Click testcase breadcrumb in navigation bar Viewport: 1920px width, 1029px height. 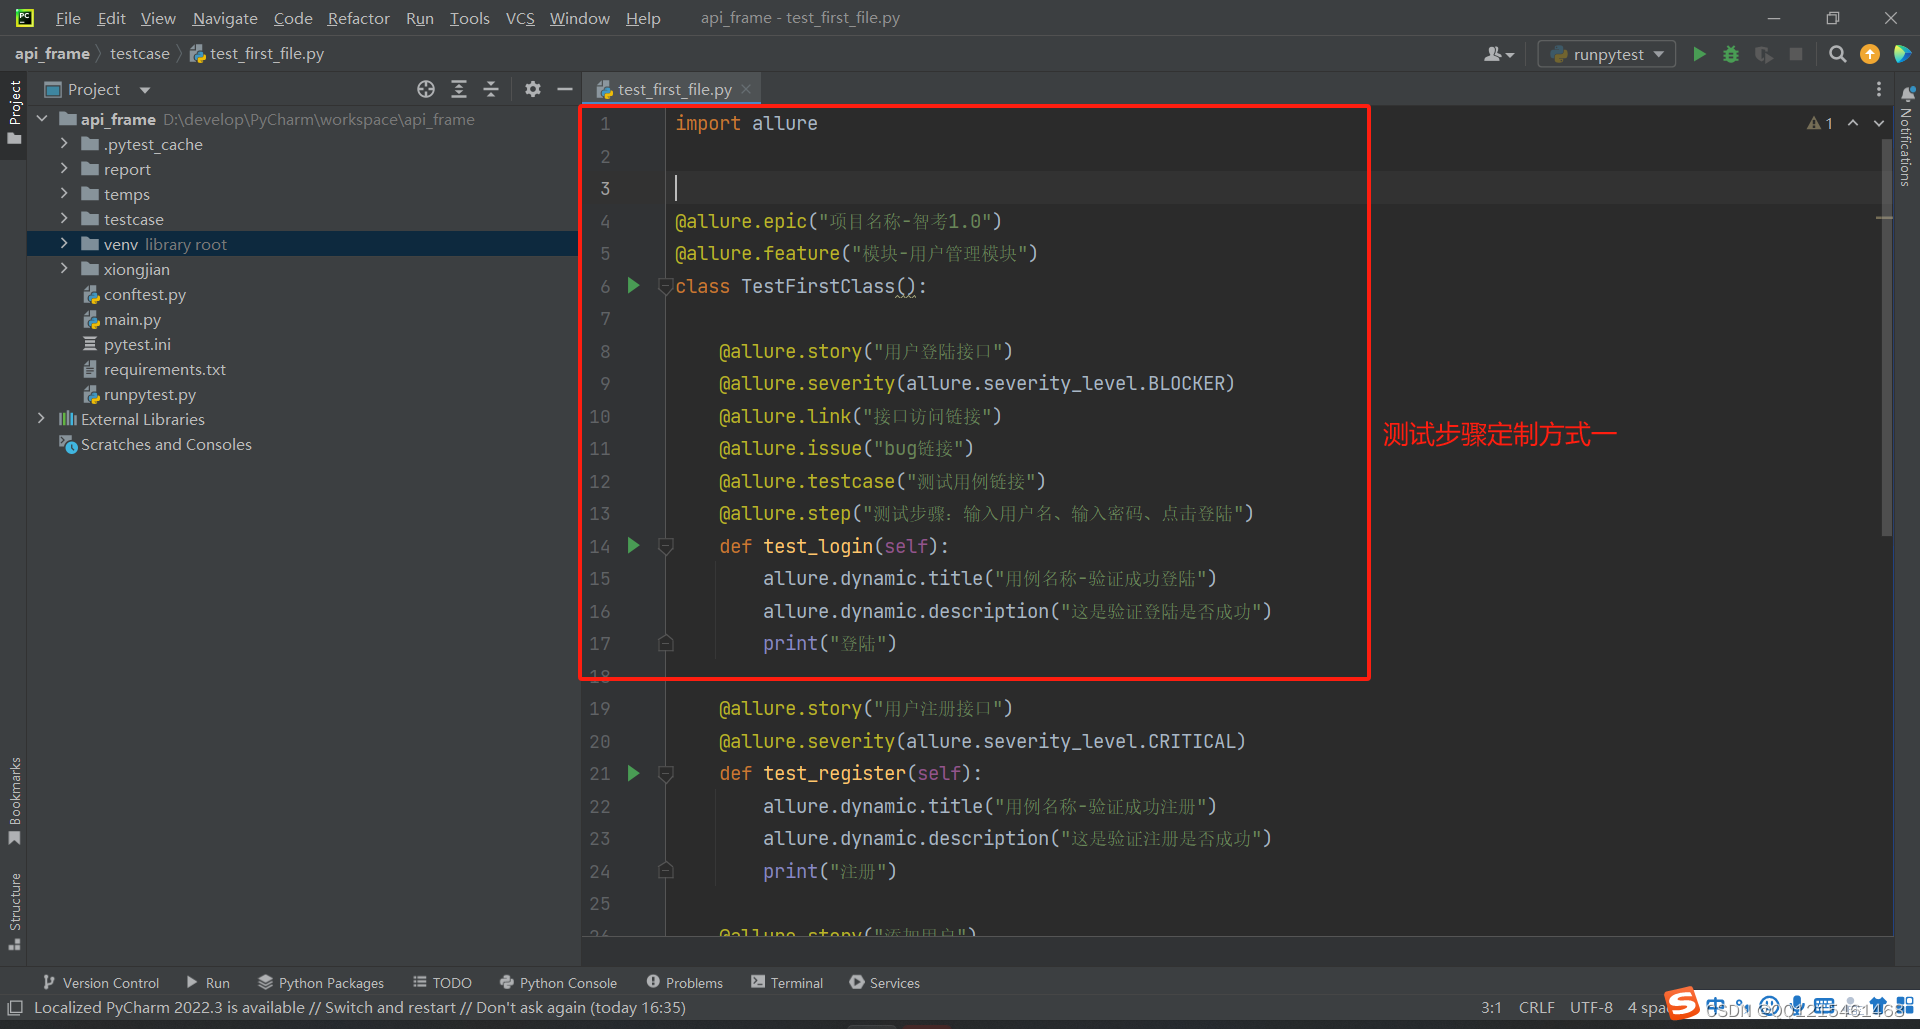coord(140,54)
